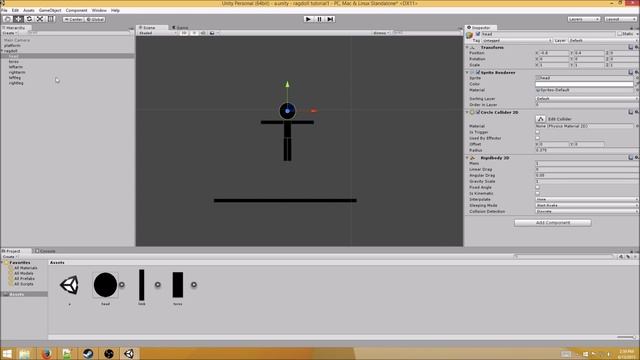Click the Unity scene asset icon
Image resolution: width=640 pixels, height=360 pixels.
(x=69, y=285)
